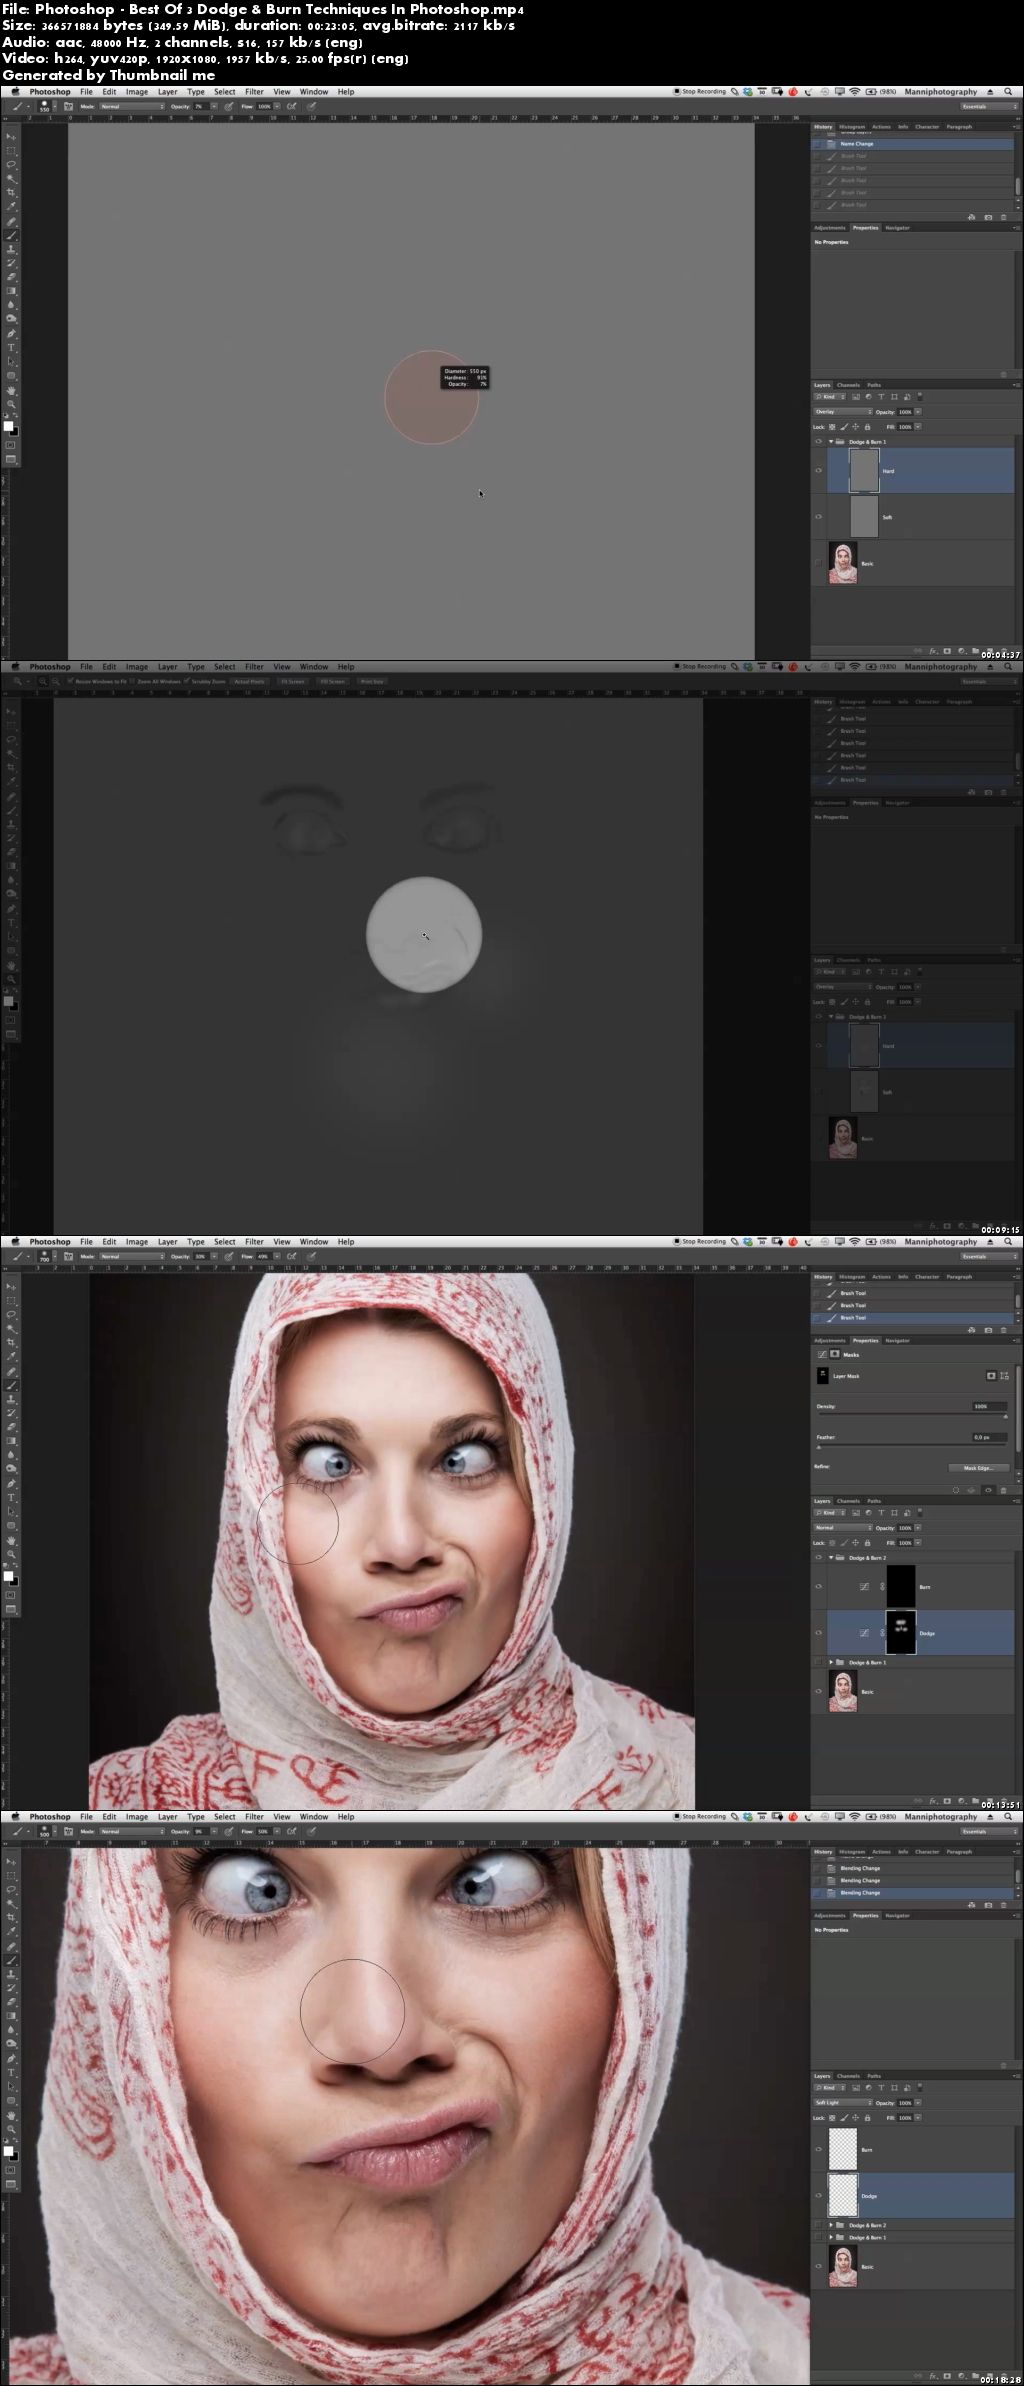Click Wi-Fi icon in 00:13:51 frame menu bar
Viewport: 1024px width, 2386px height.
(854, 1241)
